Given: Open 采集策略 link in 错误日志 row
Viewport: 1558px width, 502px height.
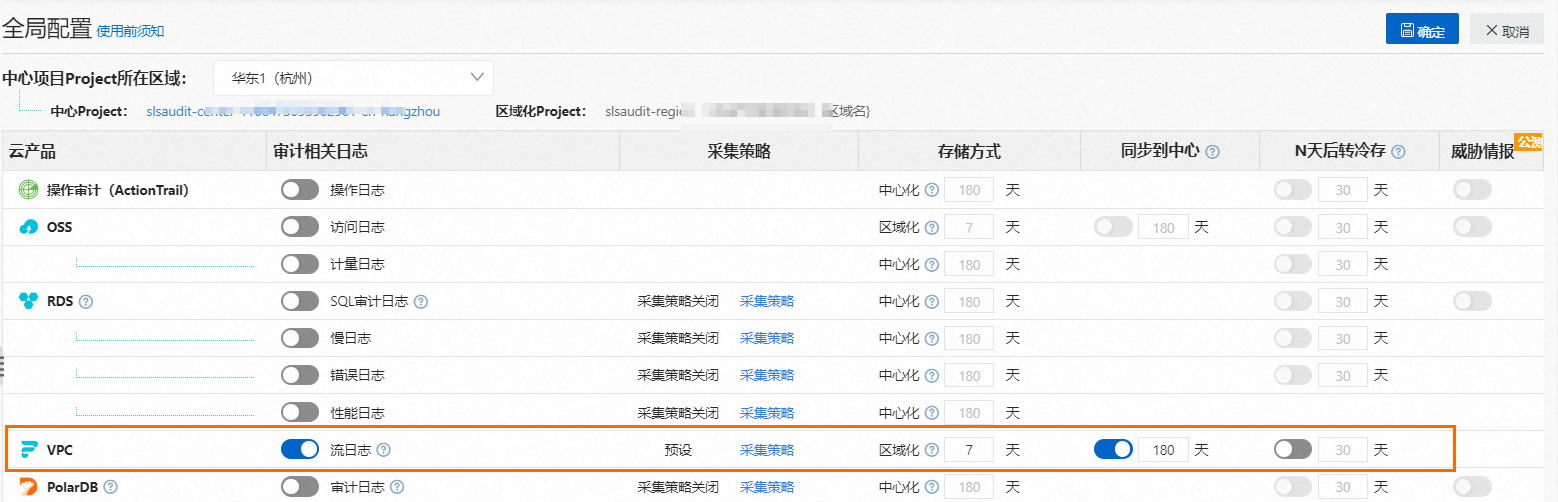Looking at the screenshot, I should click(767, 375).
